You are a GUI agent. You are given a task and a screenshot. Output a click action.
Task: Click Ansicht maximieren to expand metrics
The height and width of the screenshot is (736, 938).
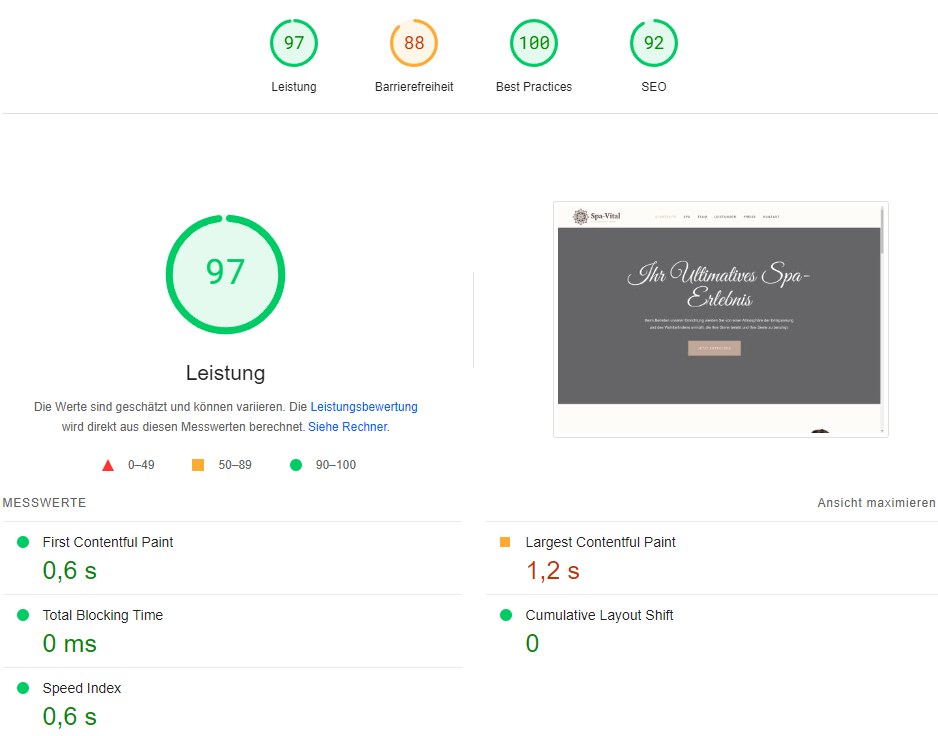coord(876,503)
